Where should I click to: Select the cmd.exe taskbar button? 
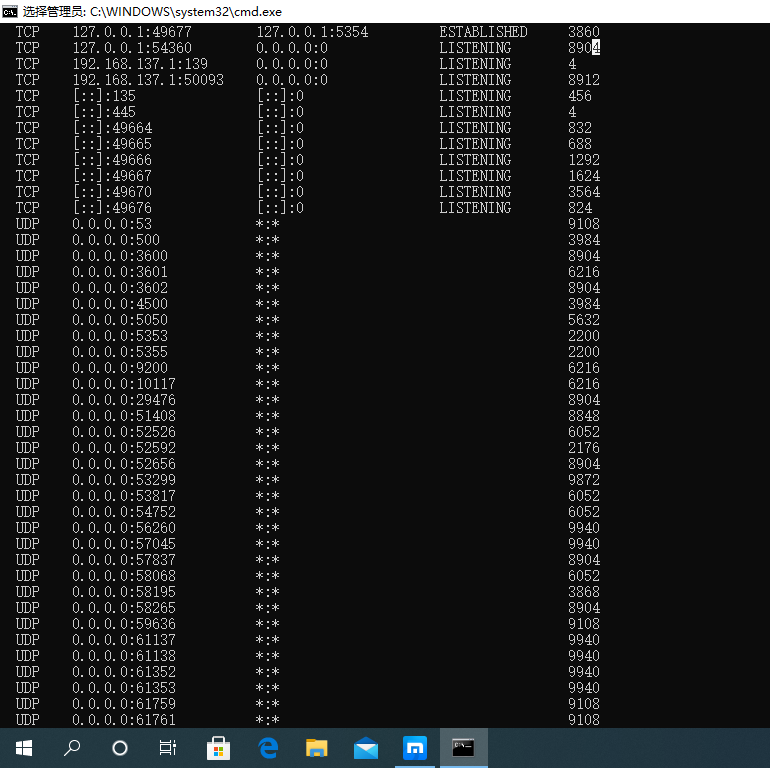[464, 748]
